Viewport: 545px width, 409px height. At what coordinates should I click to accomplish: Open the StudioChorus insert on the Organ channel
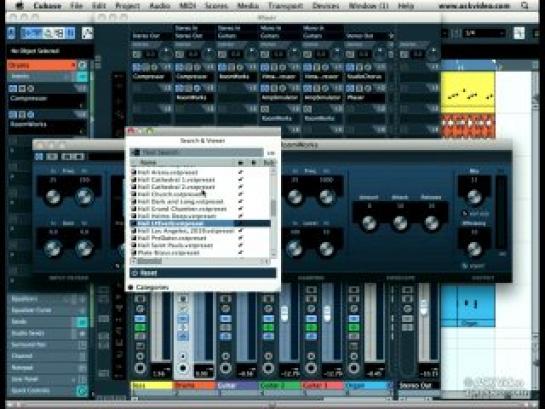(x=364, y=77)
